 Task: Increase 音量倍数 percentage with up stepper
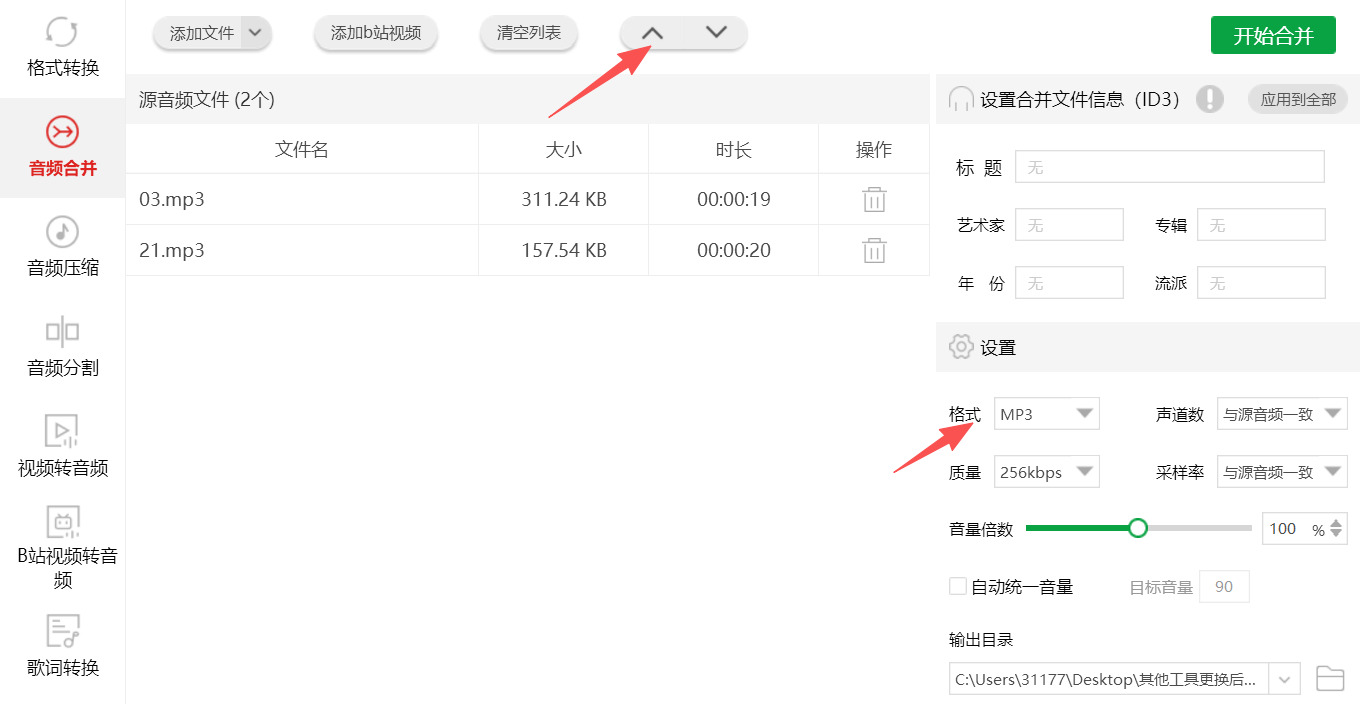coord(1337,522)
